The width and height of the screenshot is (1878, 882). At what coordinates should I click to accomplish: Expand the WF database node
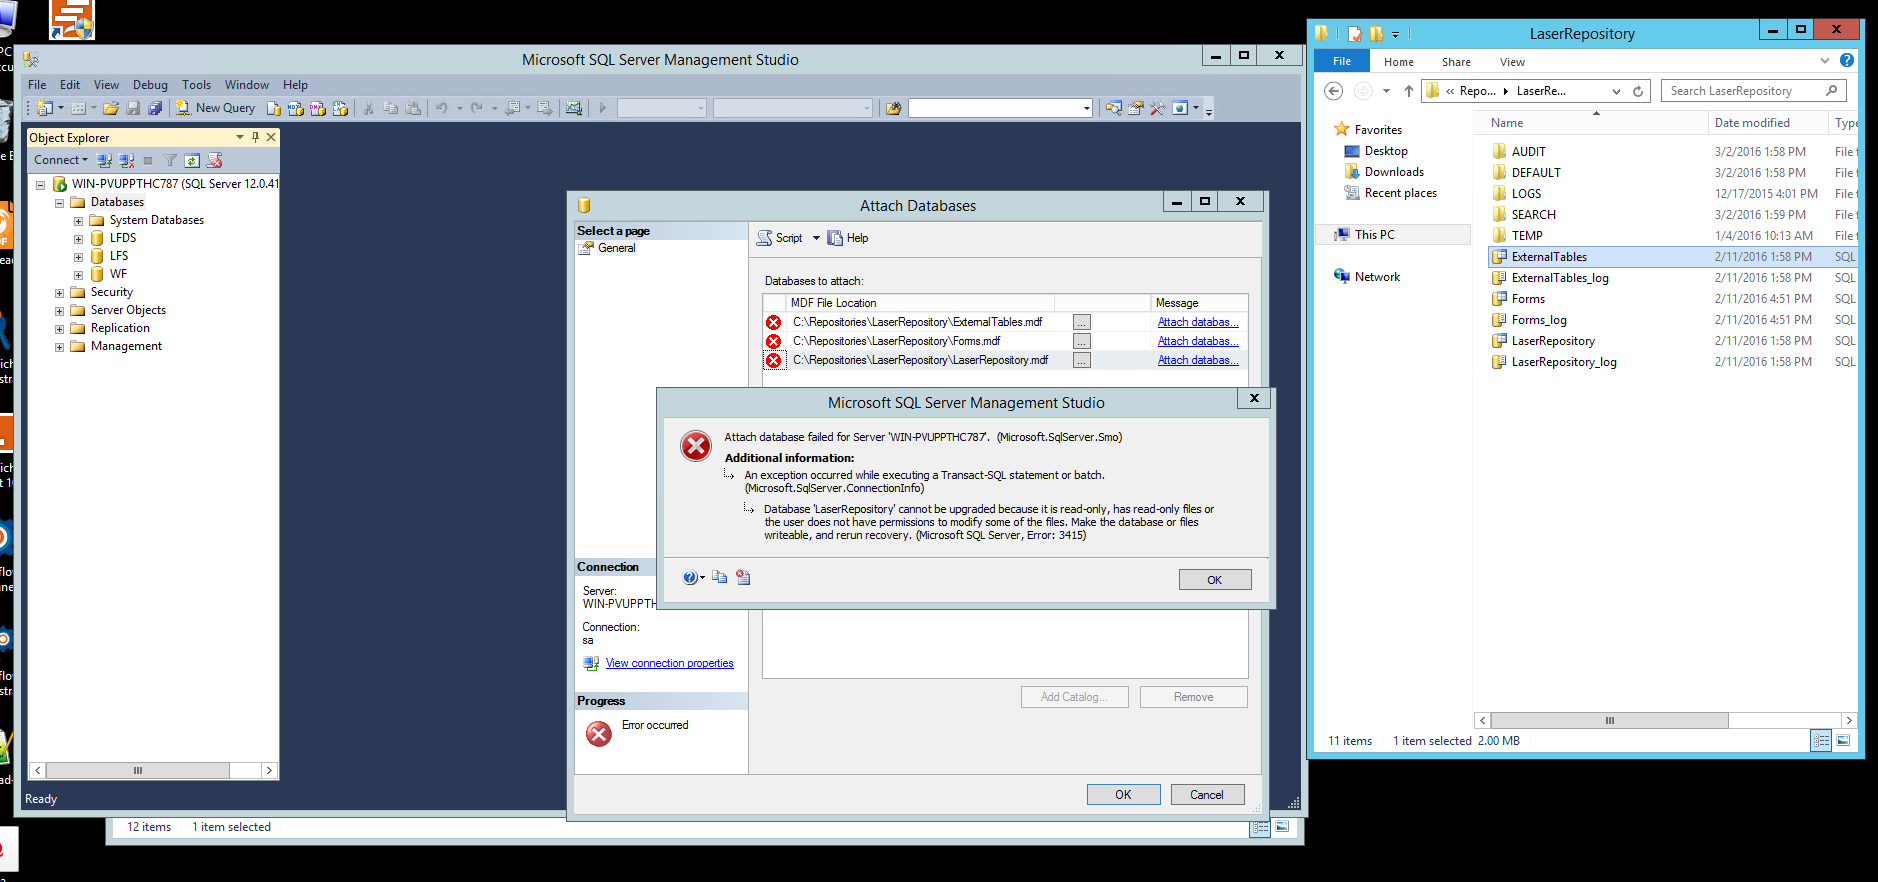coord(78,275)
